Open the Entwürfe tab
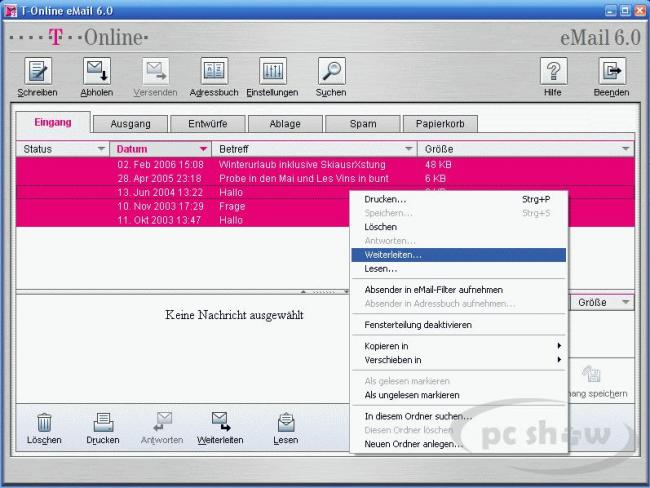 [x=208, y=124]
